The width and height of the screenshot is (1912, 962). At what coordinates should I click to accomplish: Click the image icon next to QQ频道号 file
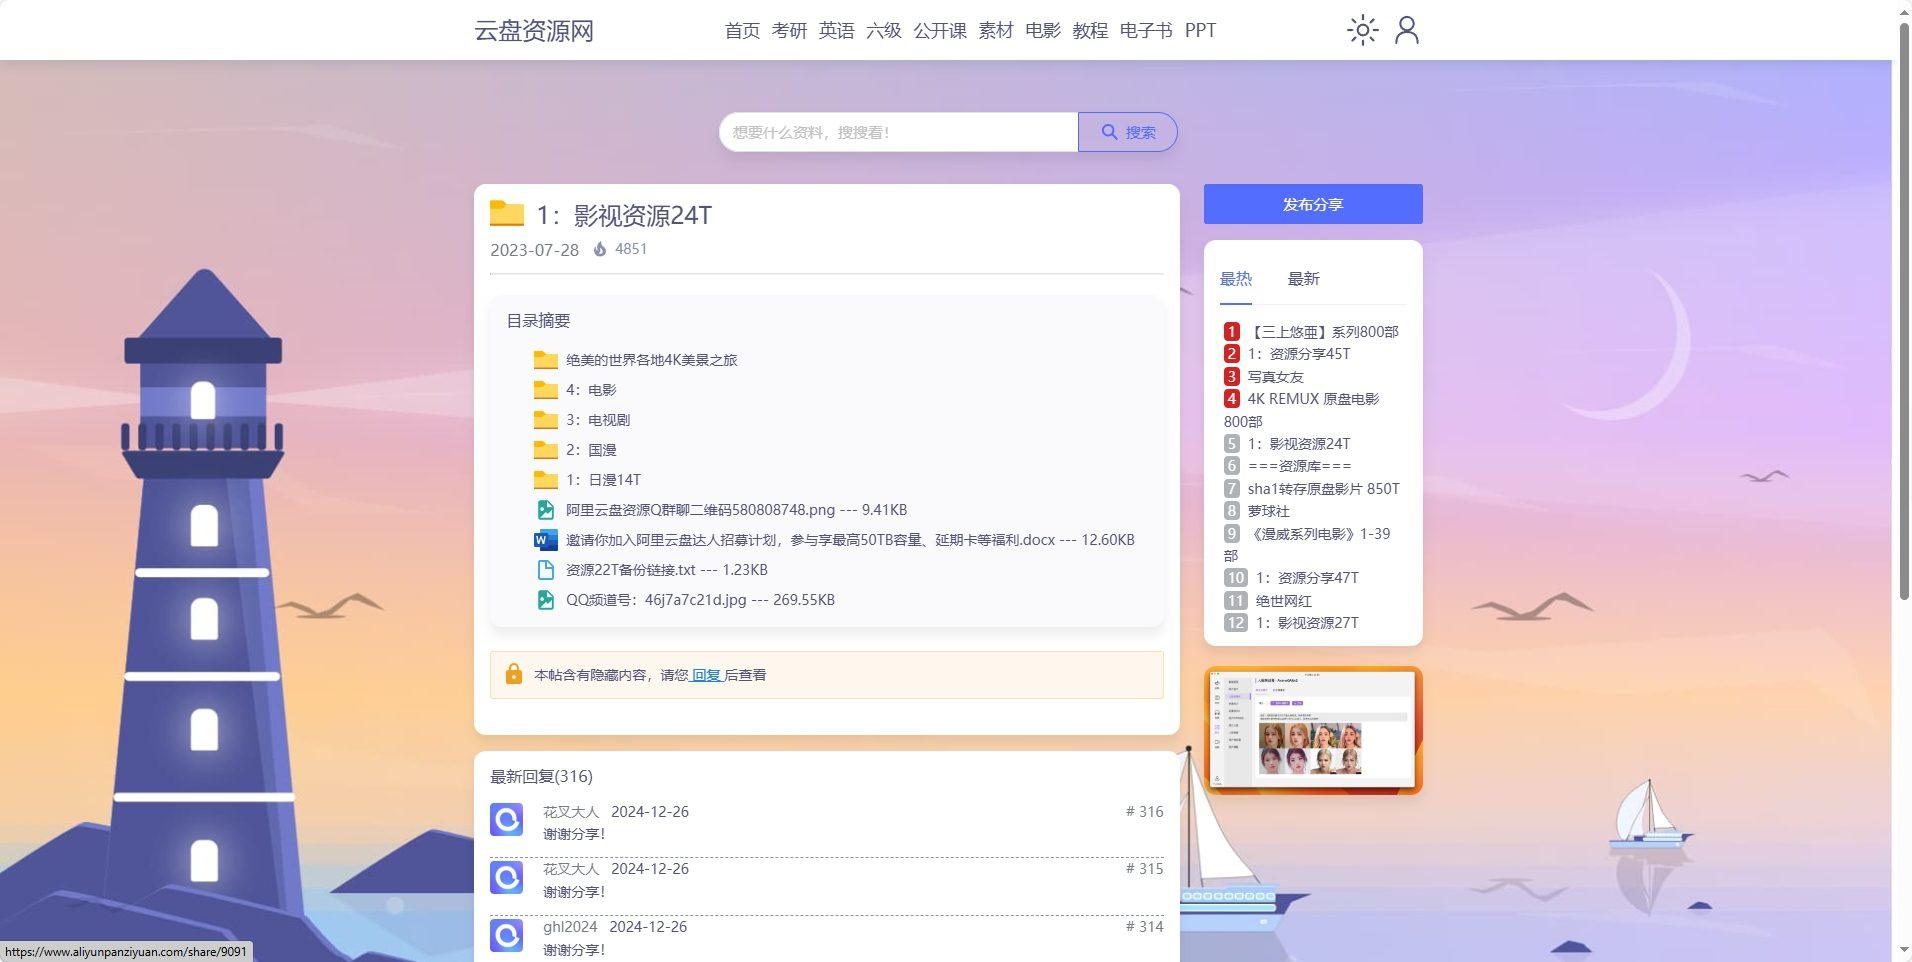545,599
